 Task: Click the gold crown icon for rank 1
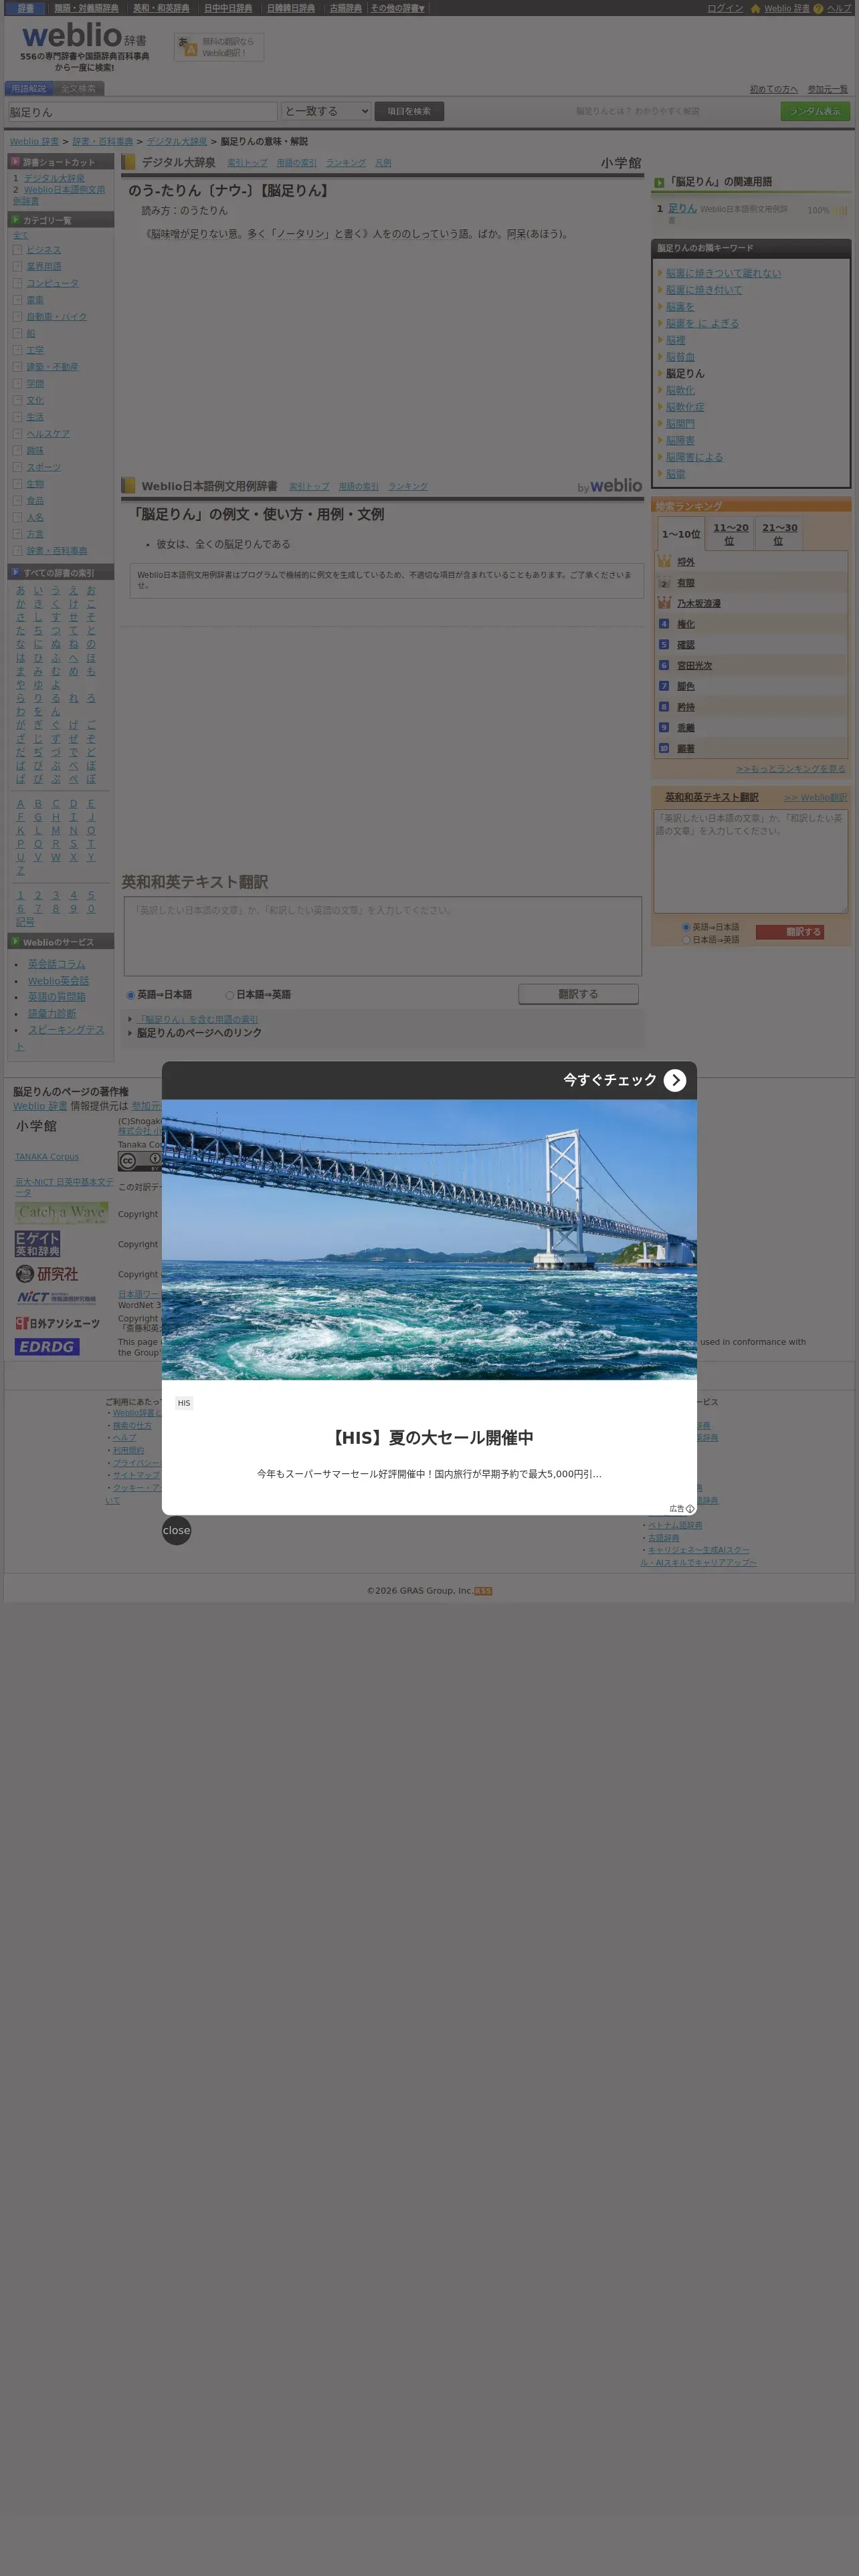coord(664,562)
